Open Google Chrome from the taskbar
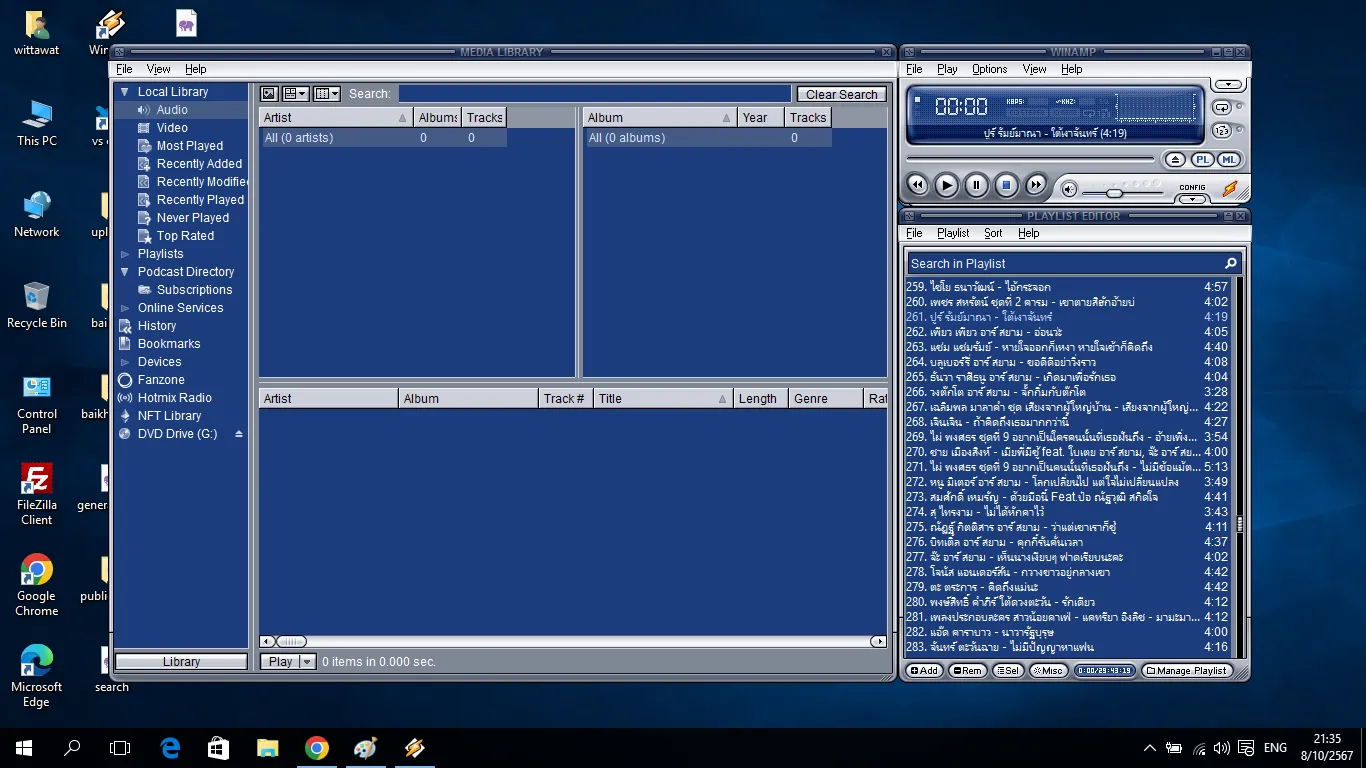This screenshot has height=768, width=1366. pyautogui.click(x=317, y=748)
